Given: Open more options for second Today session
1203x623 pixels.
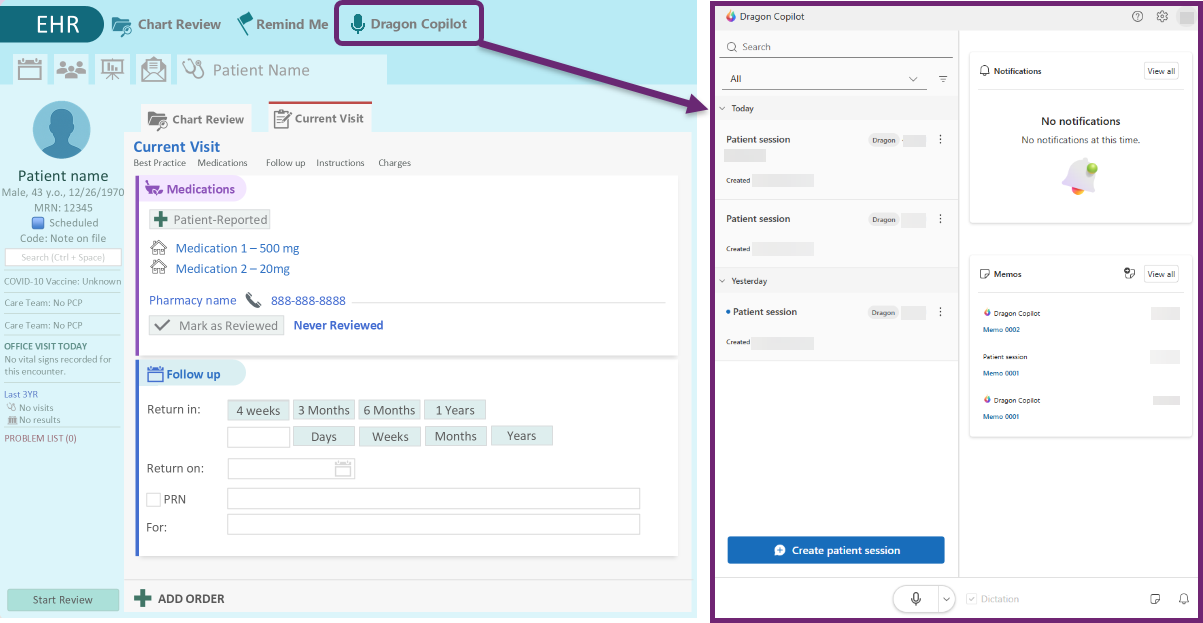Looking at the screenshot, I should coord(940,219).
